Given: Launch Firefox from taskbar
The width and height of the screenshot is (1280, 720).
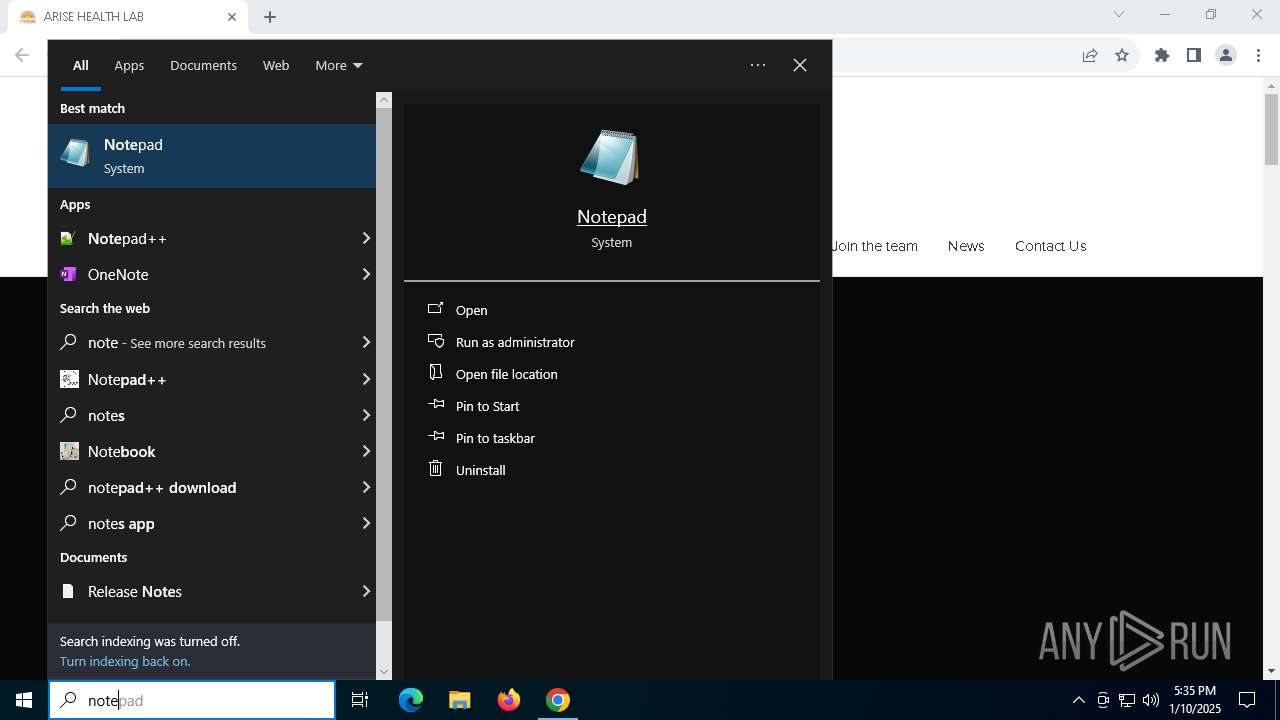Looking at the screenshot, I should pyautogui.click(x=509, y=700).
